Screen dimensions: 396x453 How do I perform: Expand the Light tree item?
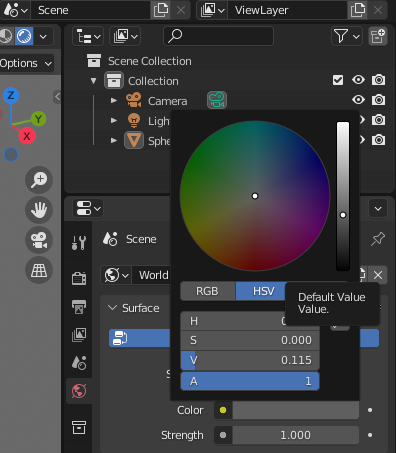click(114, 121)
